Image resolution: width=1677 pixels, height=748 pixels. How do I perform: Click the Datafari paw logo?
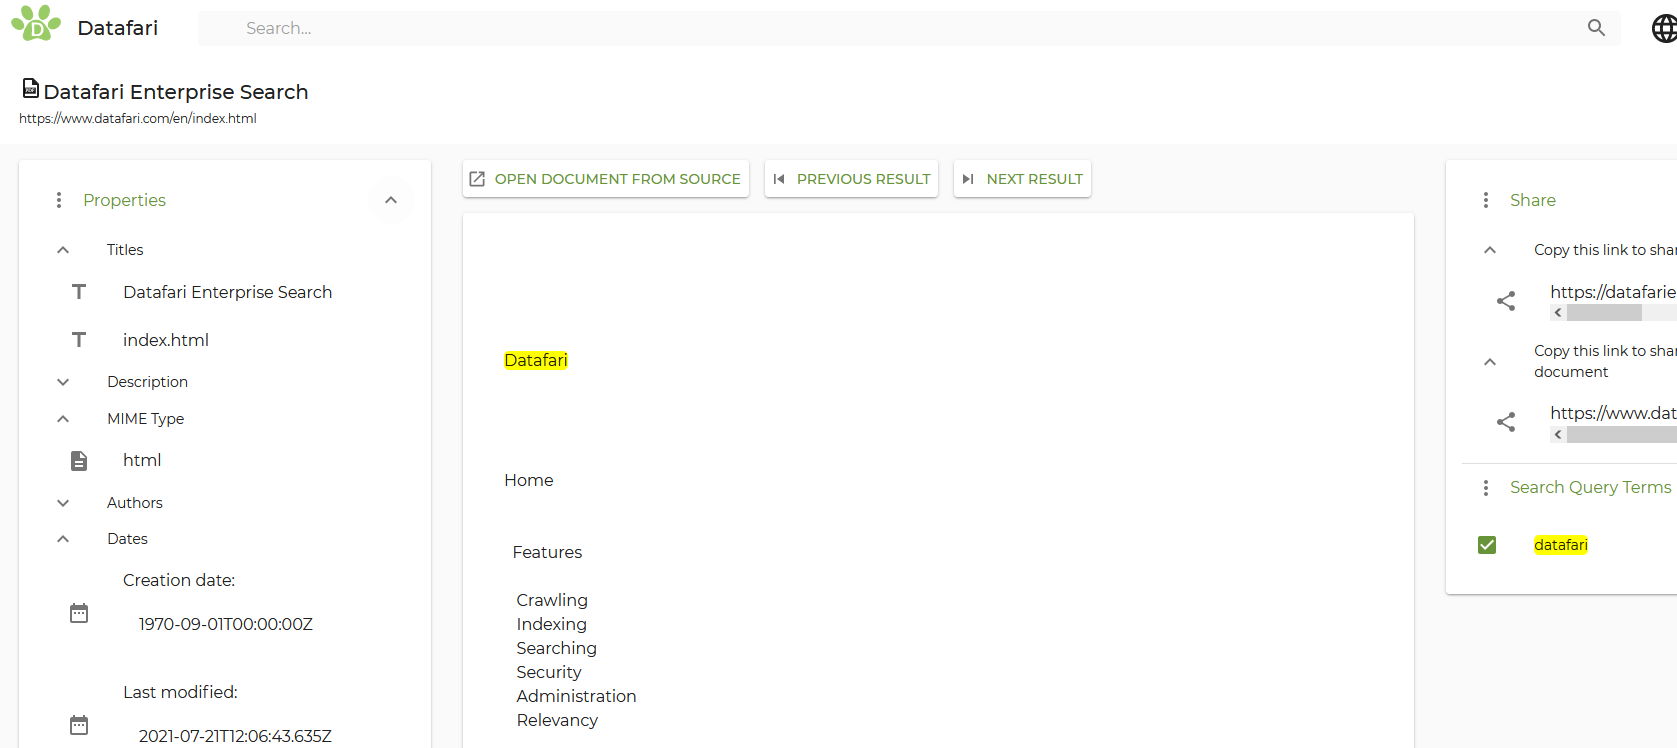(x=36, y=23)
